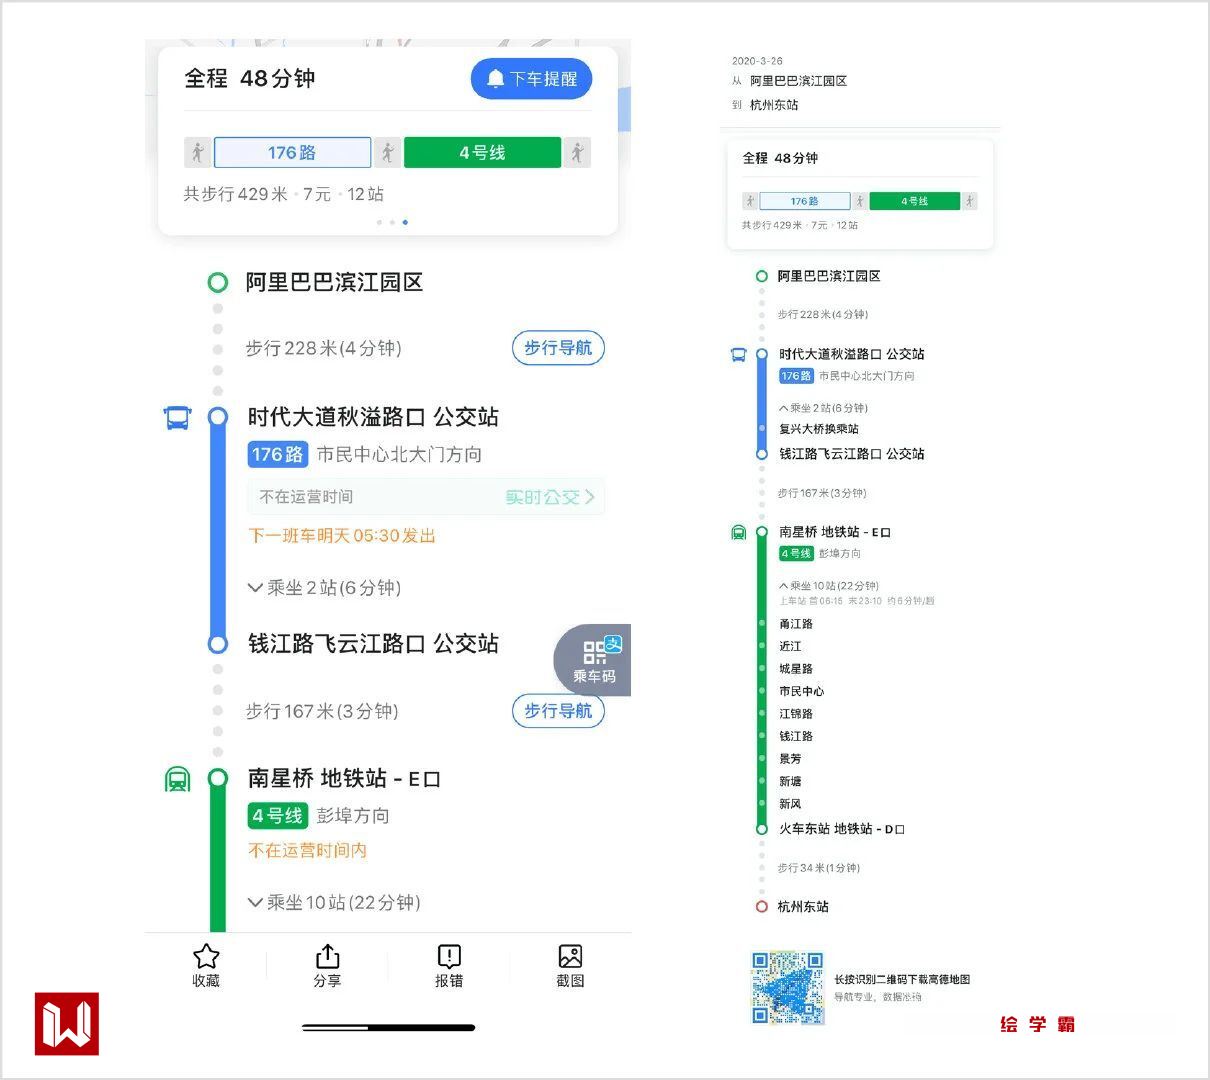Select 江锦路 station
This screenshot has height=1080, width=1210.
[796, 714]
